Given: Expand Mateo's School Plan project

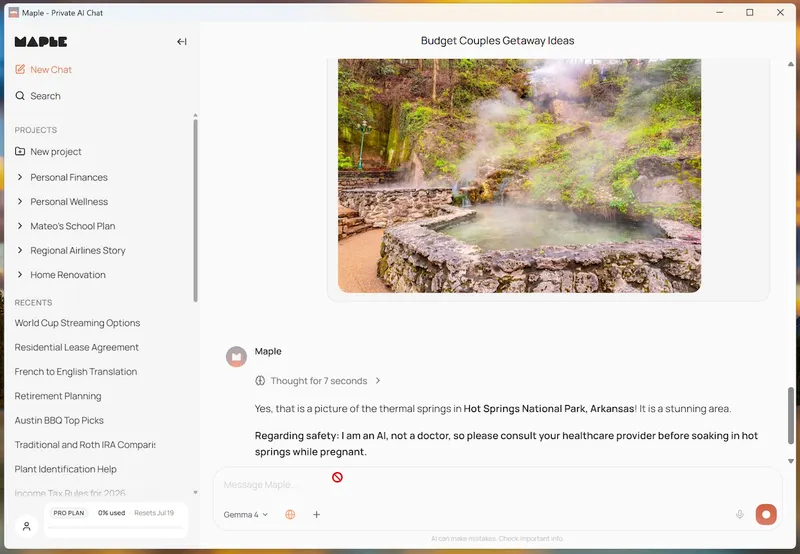Looking at the screenshot, I should [20, 226].
